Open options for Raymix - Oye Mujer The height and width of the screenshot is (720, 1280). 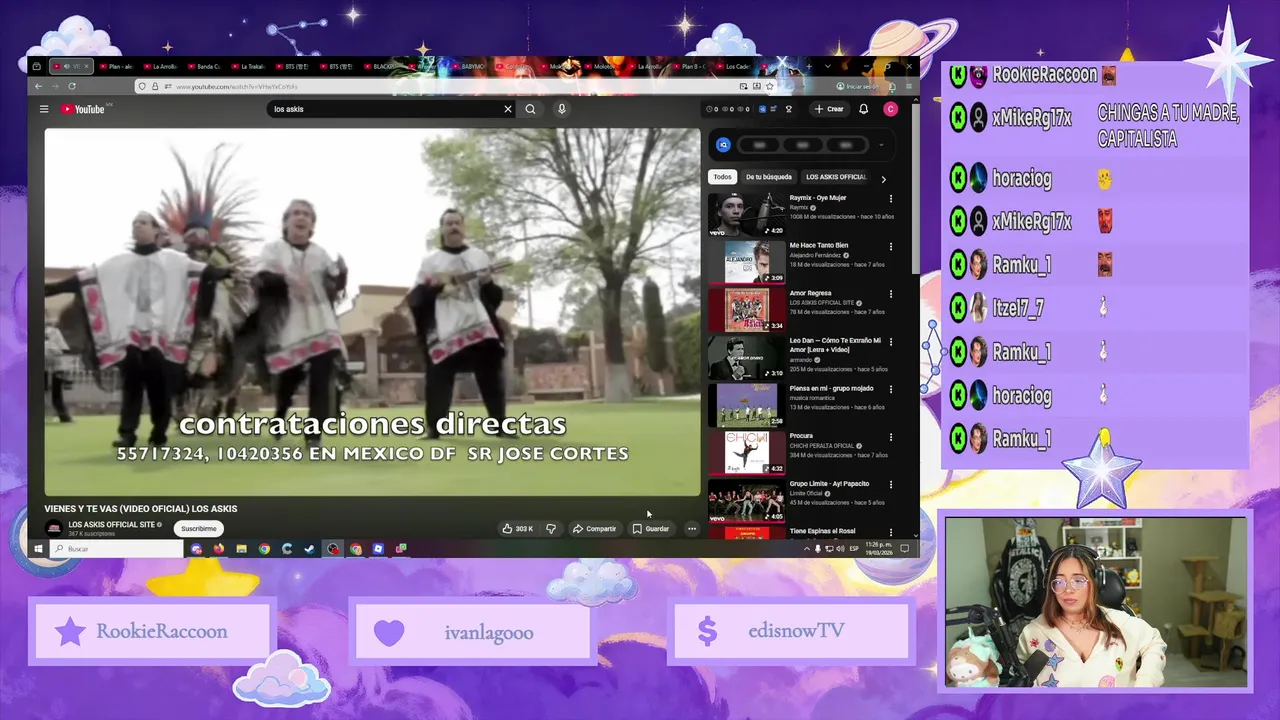[x=890, y=199]
